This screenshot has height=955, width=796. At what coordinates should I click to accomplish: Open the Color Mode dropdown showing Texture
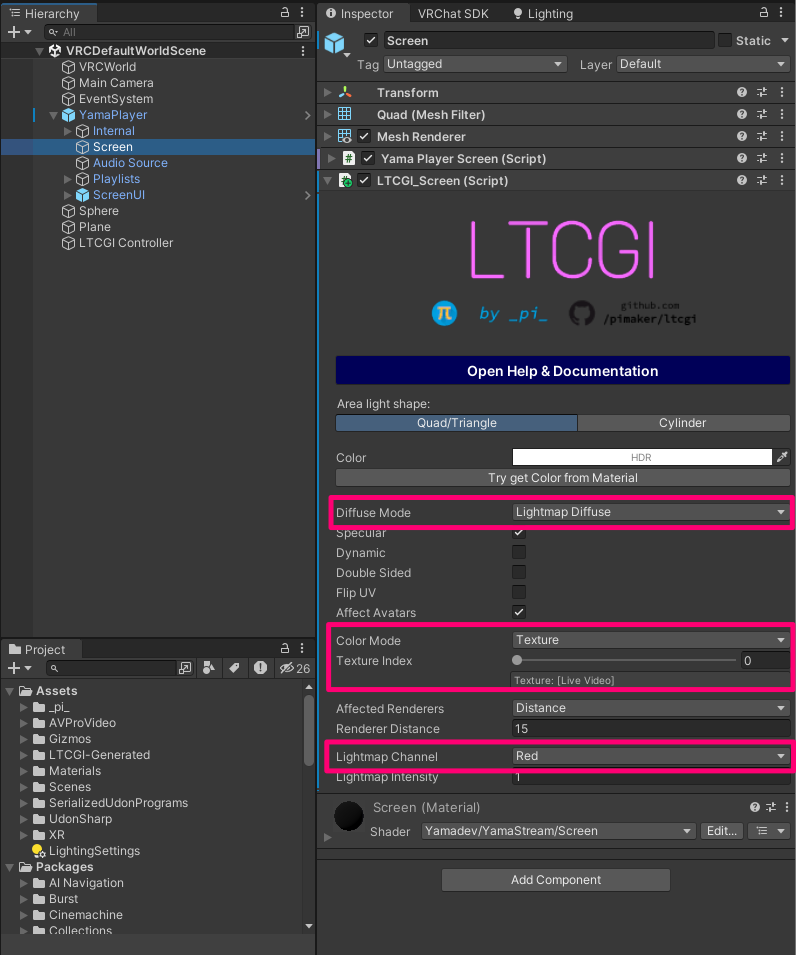click(x=650, y=640)
